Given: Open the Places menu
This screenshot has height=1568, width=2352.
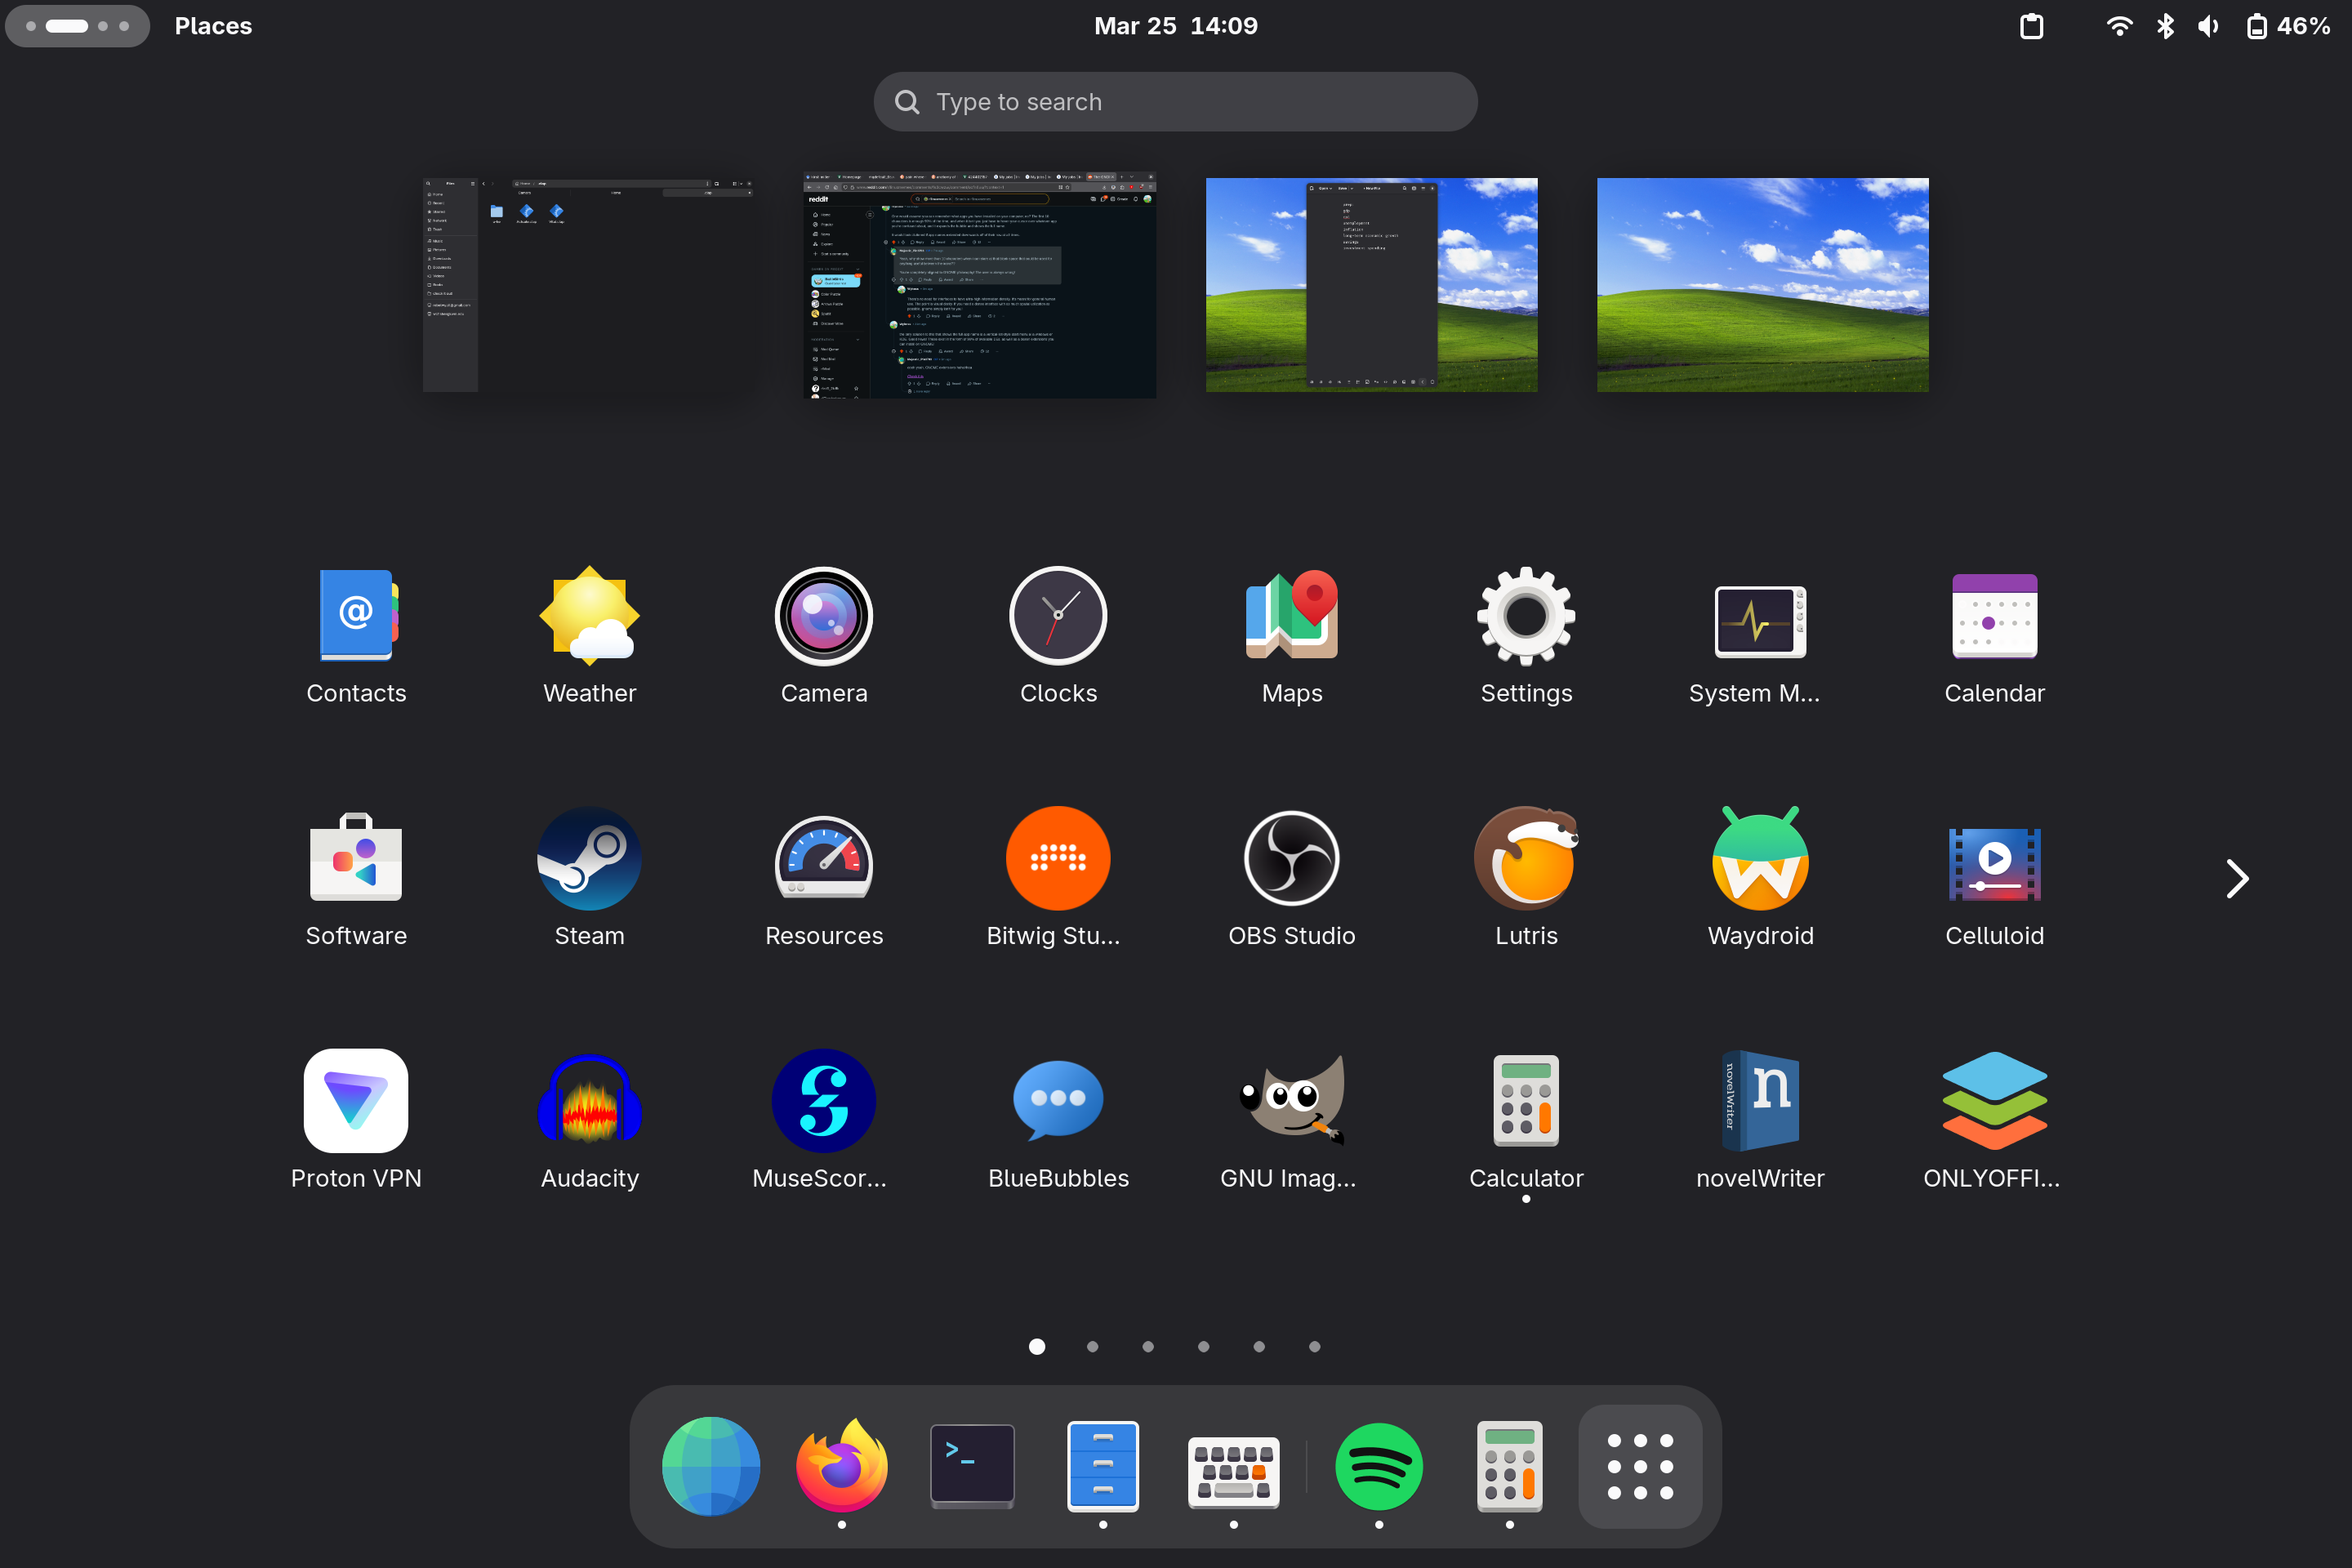Looking at the screenshot, I should 213,26.
